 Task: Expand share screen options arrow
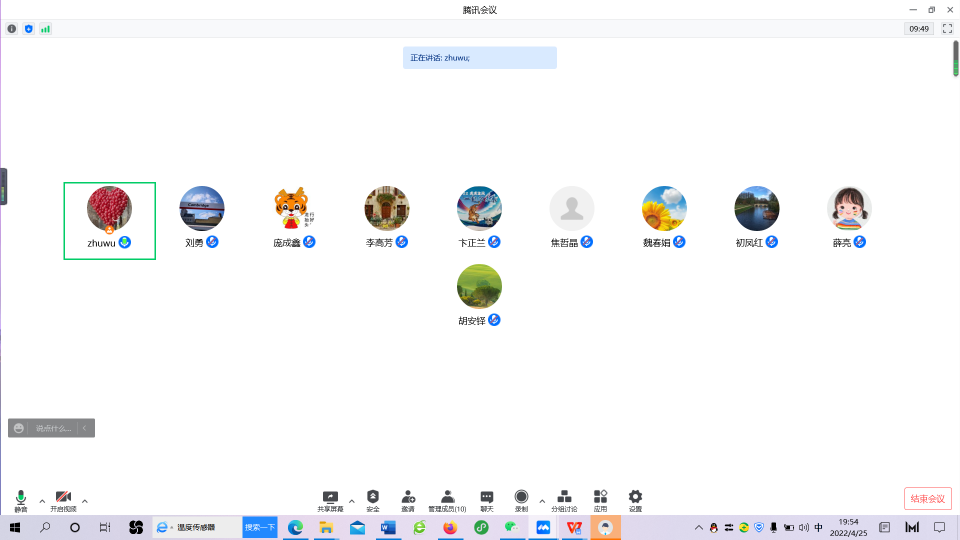point(351,501)
